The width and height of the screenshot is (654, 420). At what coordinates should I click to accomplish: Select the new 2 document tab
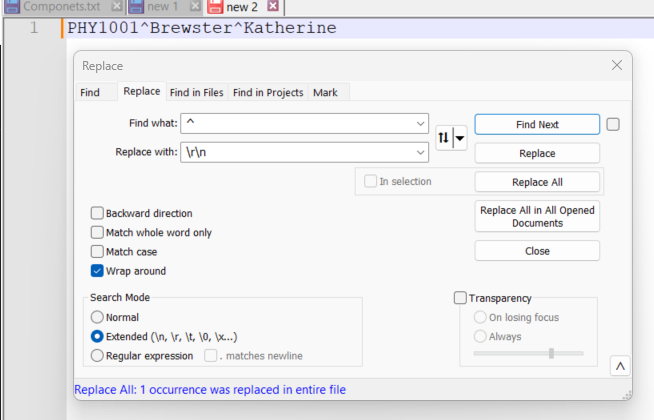(242, 7)
